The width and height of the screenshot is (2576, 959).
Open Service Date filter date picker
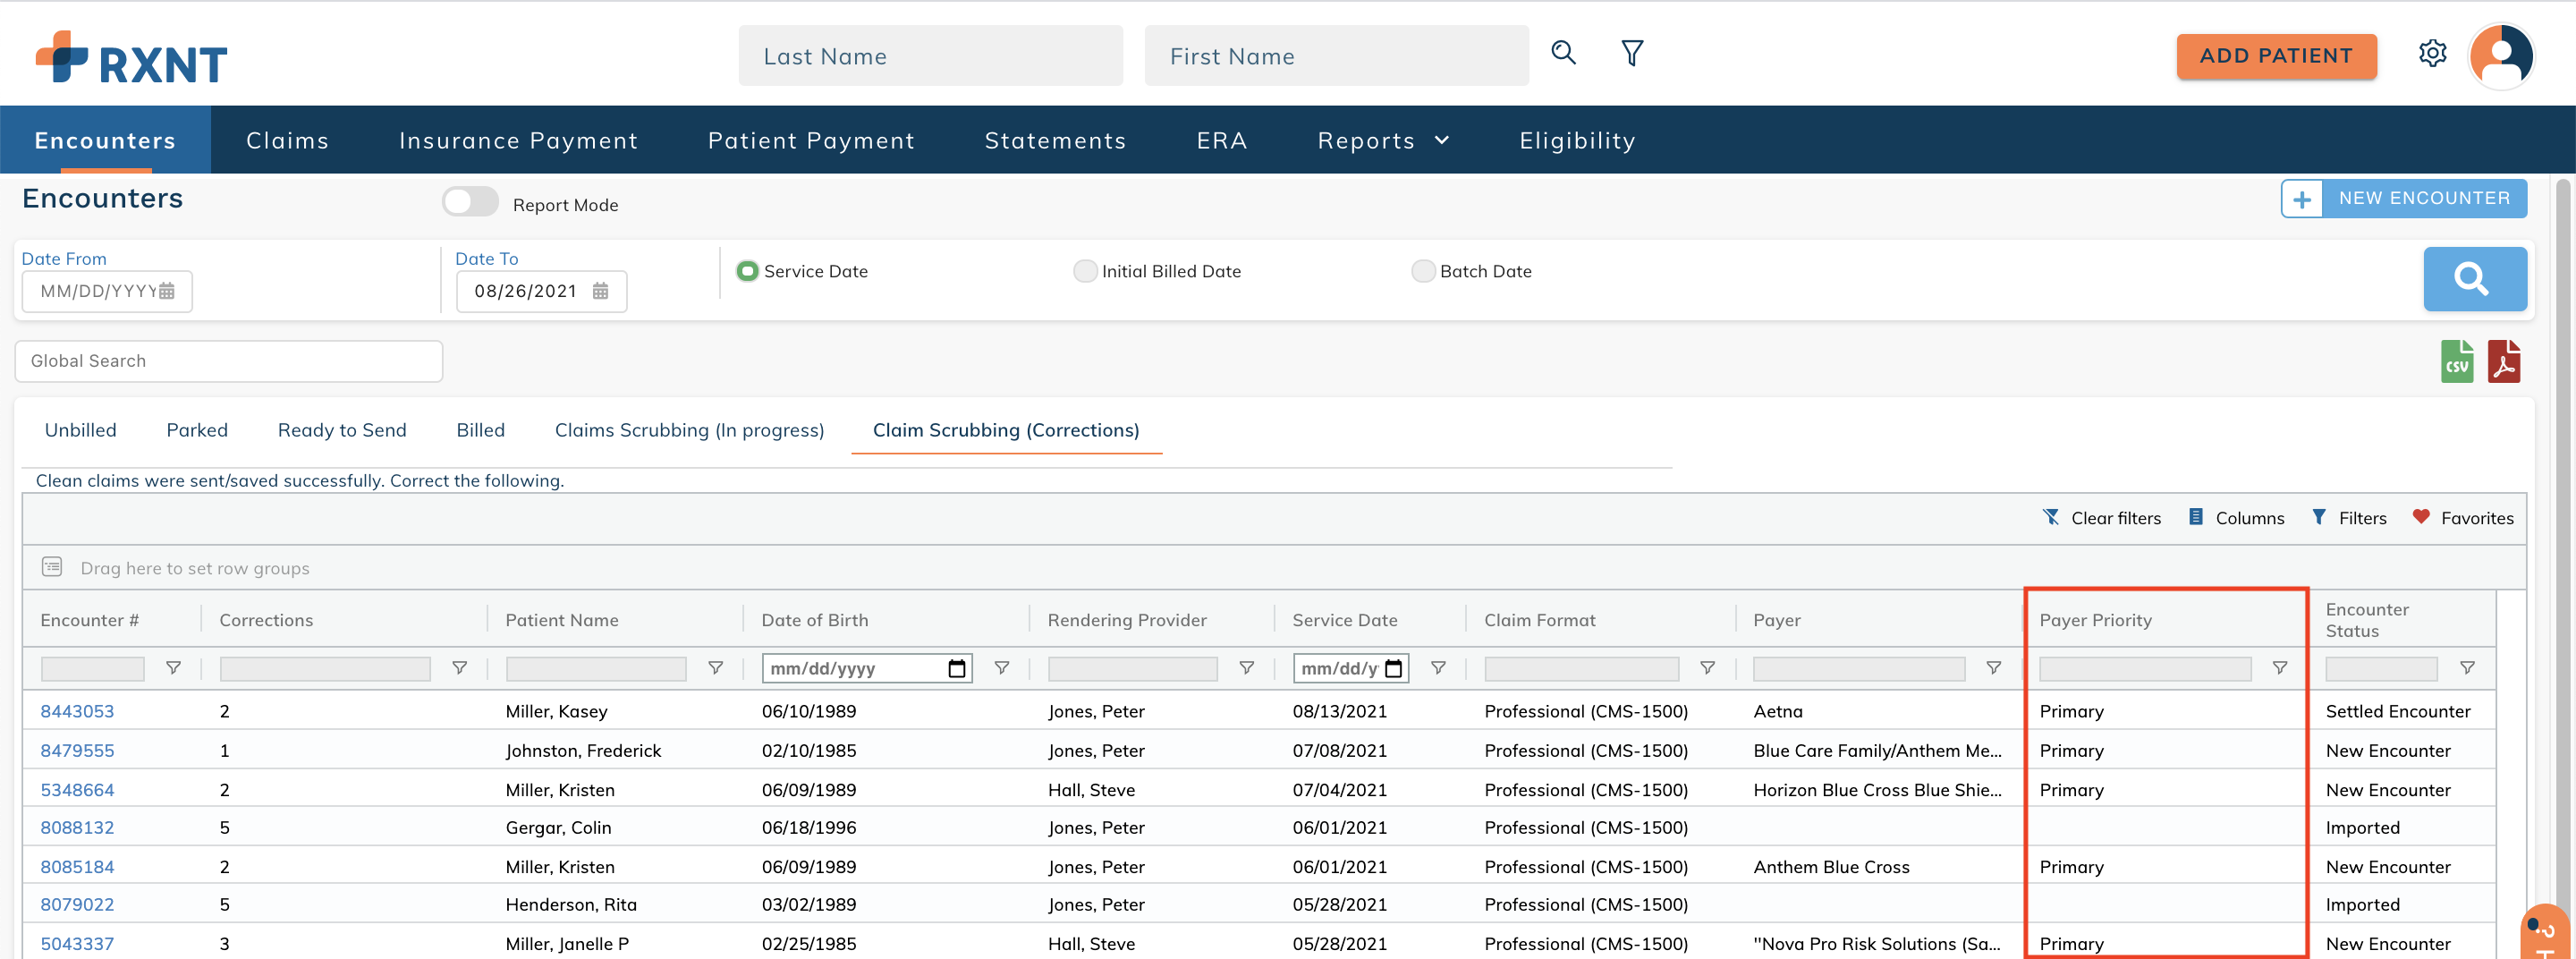[1393, 668]
